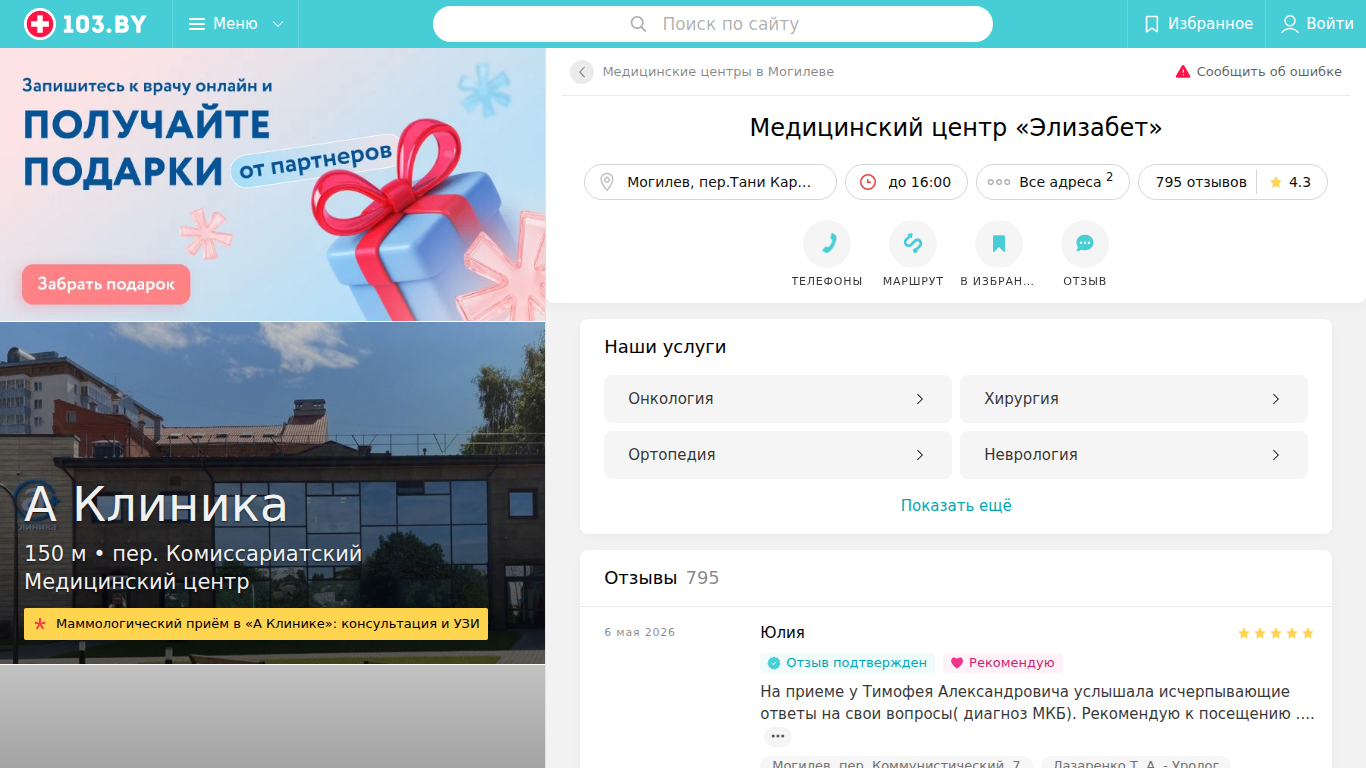Expand the Хирургия service

[1134, 399]
